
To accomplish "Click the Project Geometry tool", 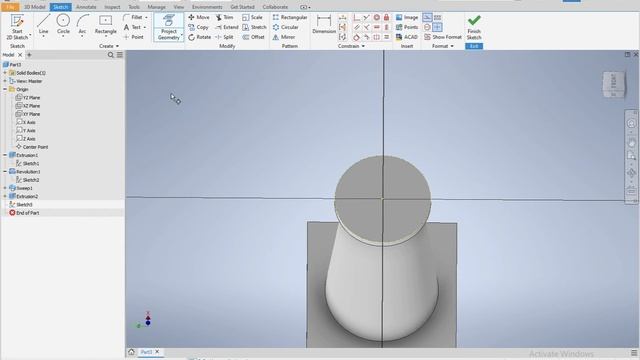I will point(169,27).
